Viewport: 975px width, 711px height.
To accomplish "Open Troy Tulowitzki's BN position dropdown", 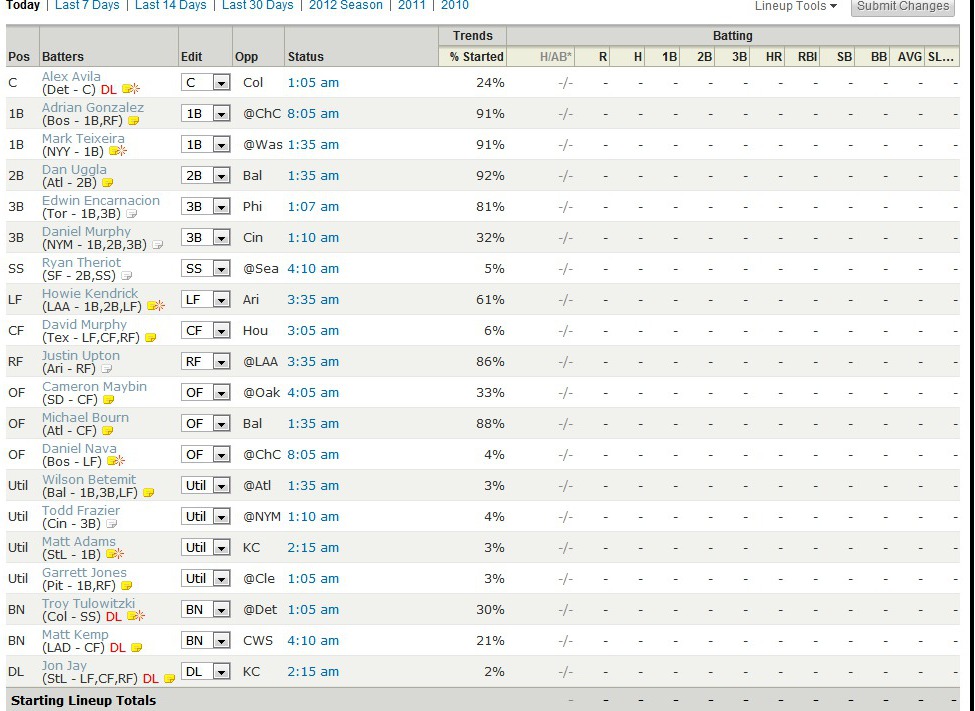I will pos(206,610).
